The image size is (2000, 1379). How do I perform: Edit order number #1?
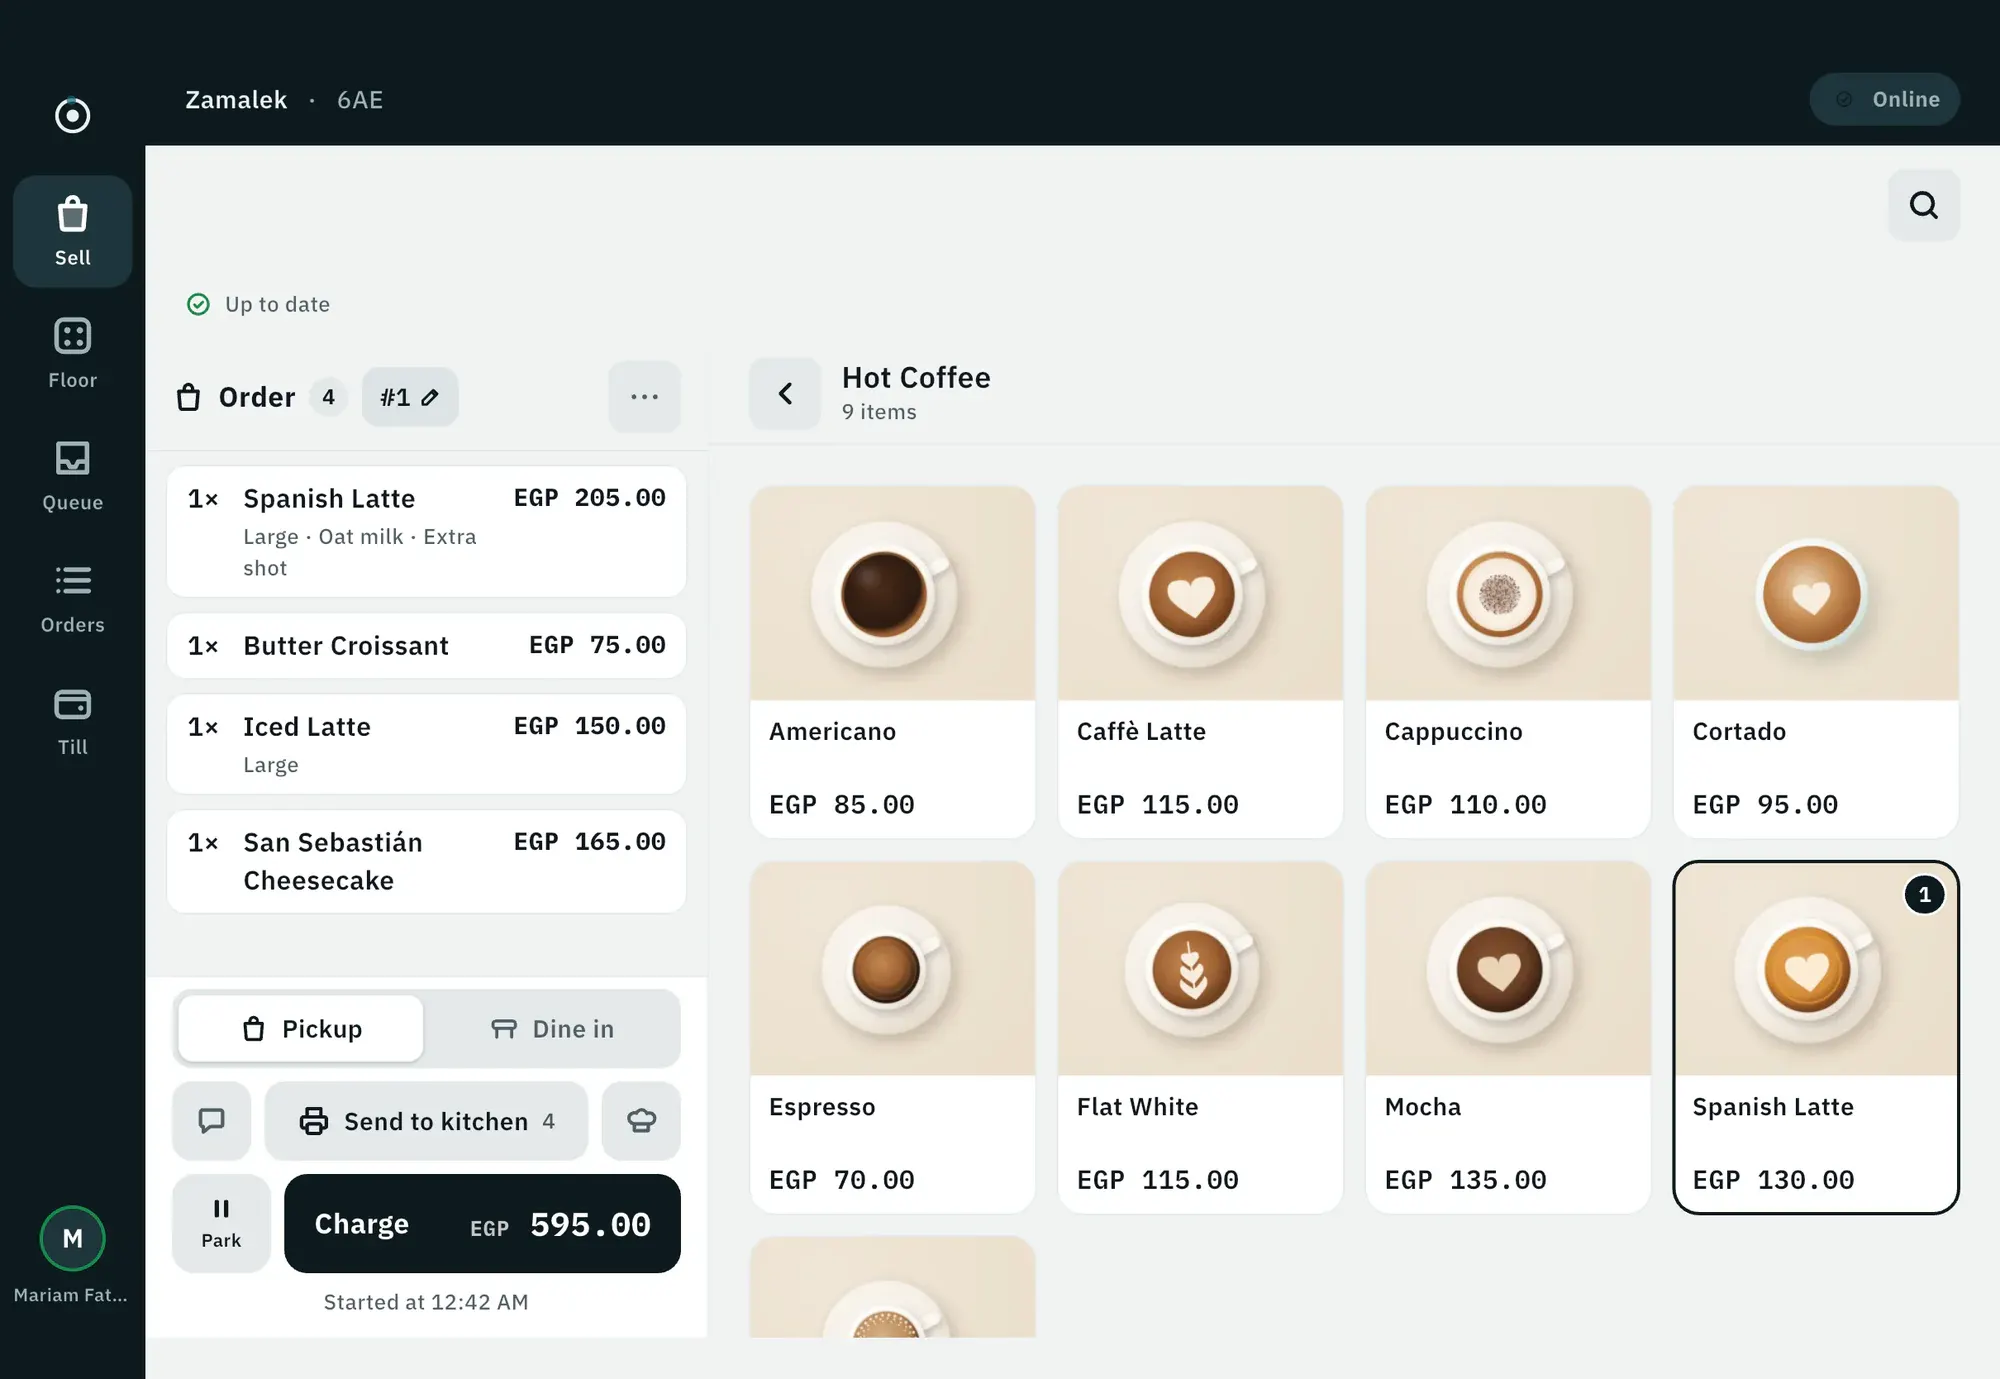tap(410, 397)
